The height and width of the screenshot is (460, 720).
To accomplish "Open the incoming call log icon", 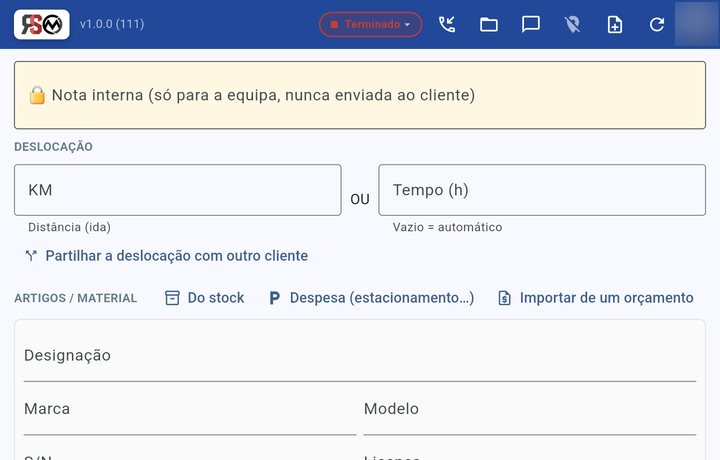I will (447, 24).
